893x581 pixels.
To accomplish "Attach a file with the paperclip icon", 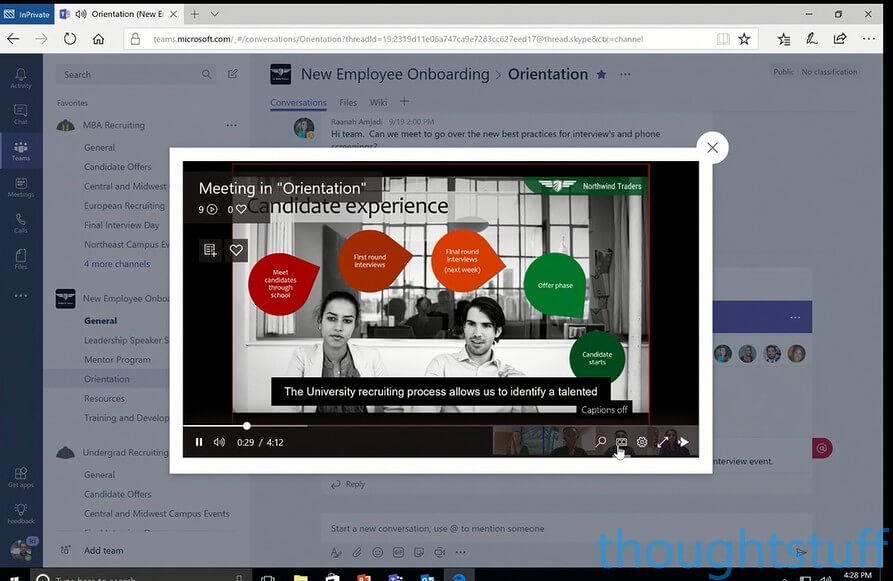I will [x=357, y=552].
